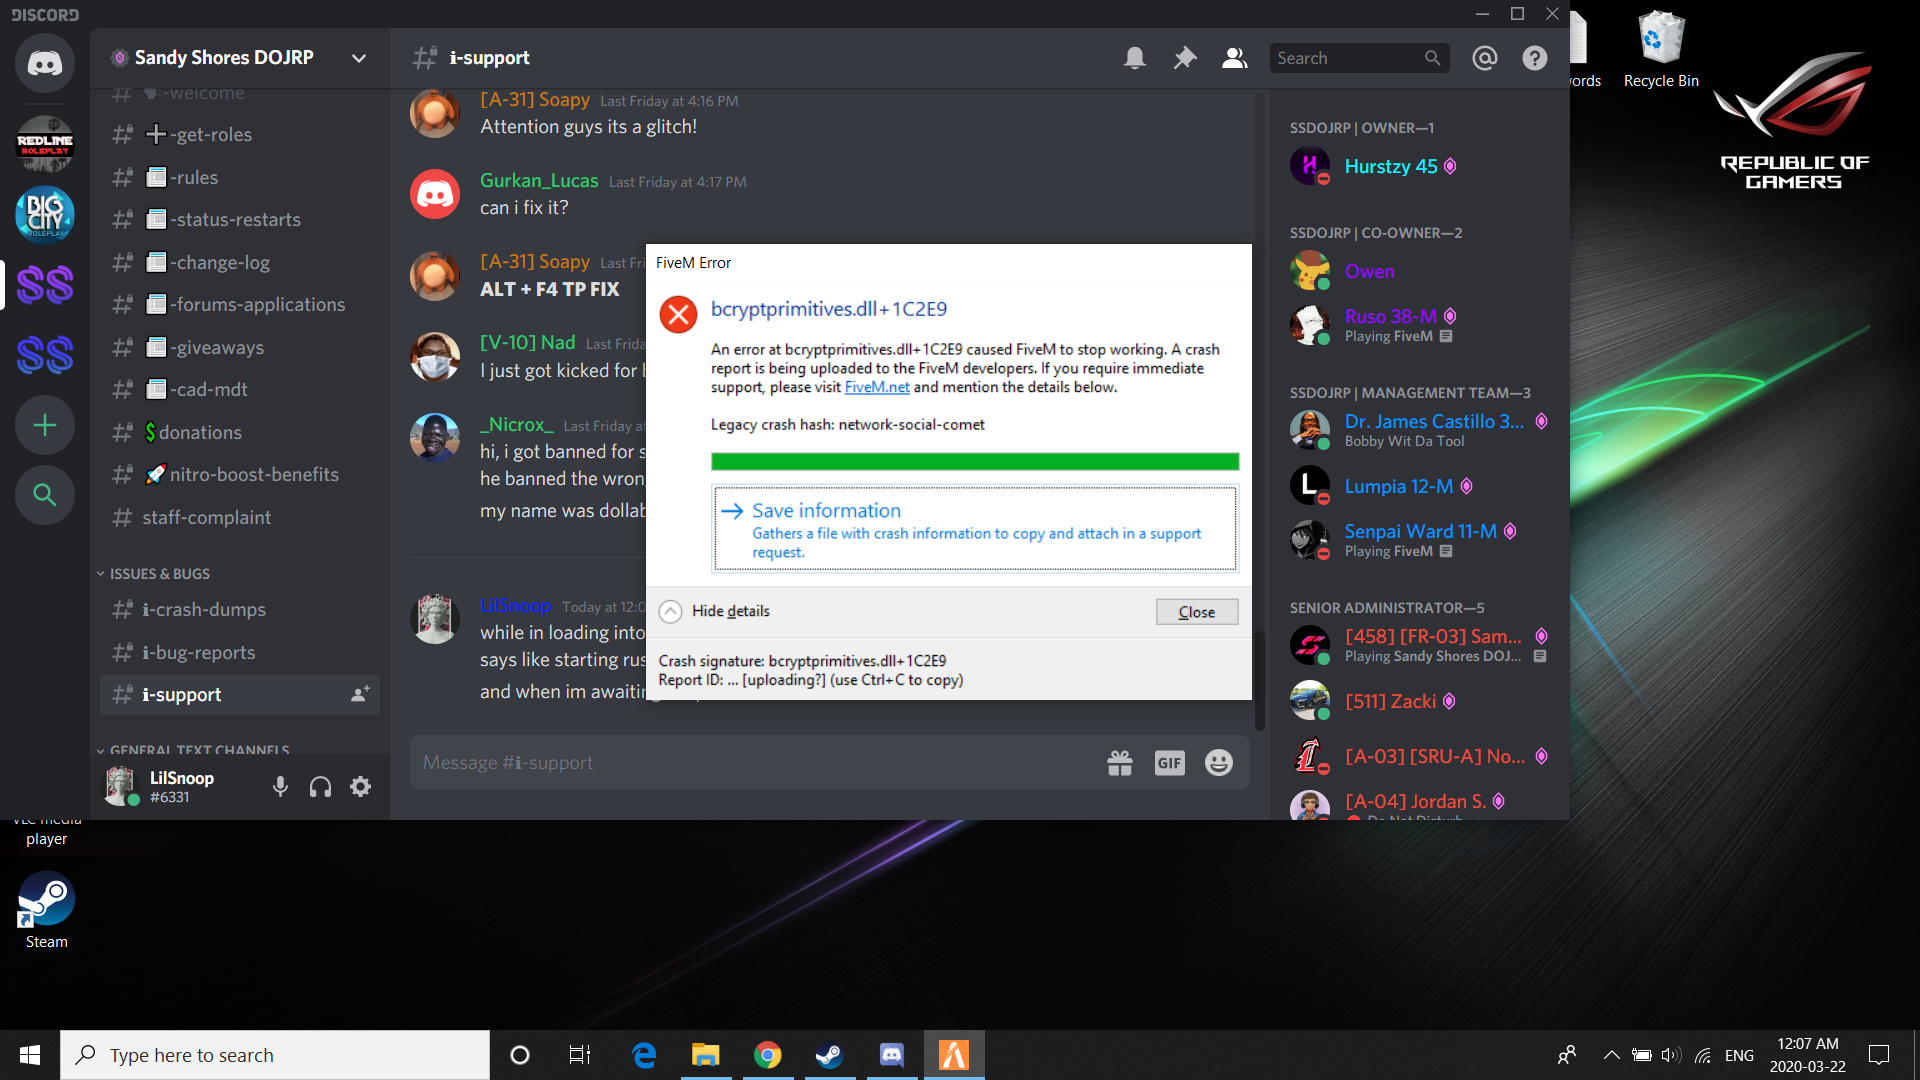Open recent mentions inbox
Viewport: 1920px width, 1080px height.
point(1485,58)
